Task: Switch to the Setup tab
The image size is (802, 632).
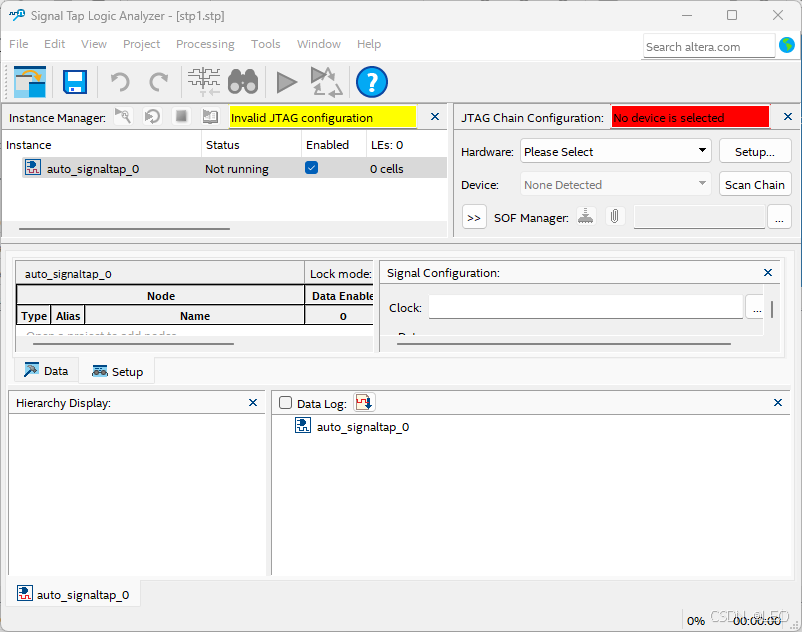Action: point(117,371)
